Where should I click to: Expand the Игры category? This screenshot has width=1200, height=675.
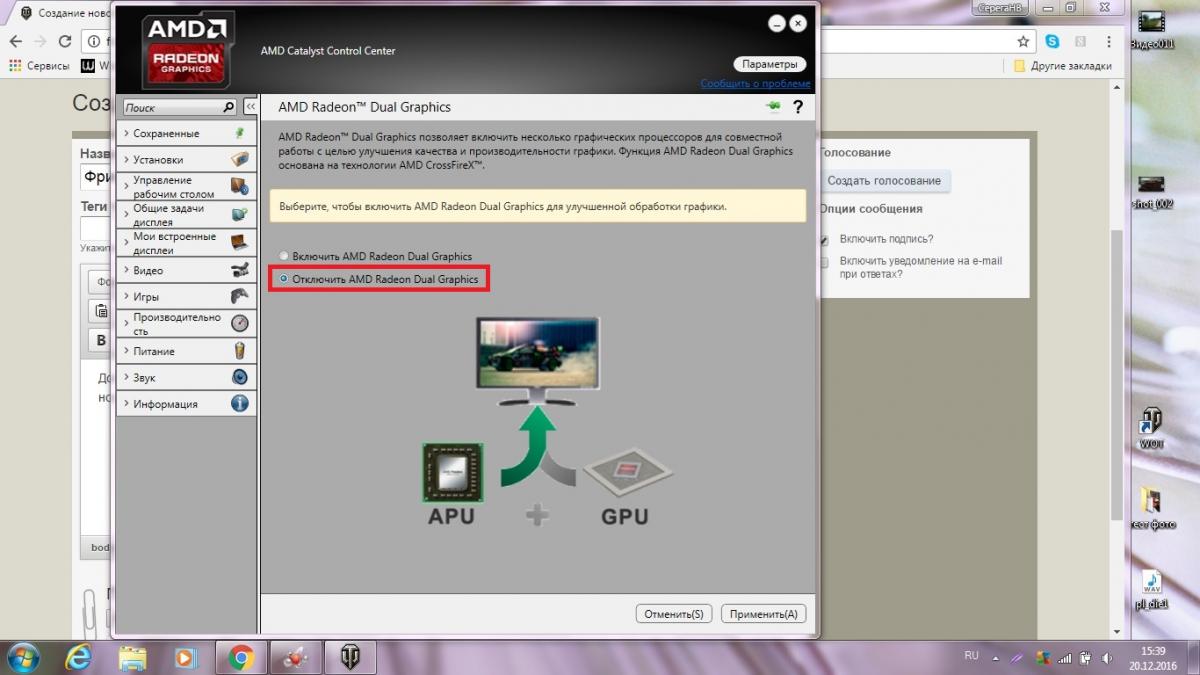186,296
